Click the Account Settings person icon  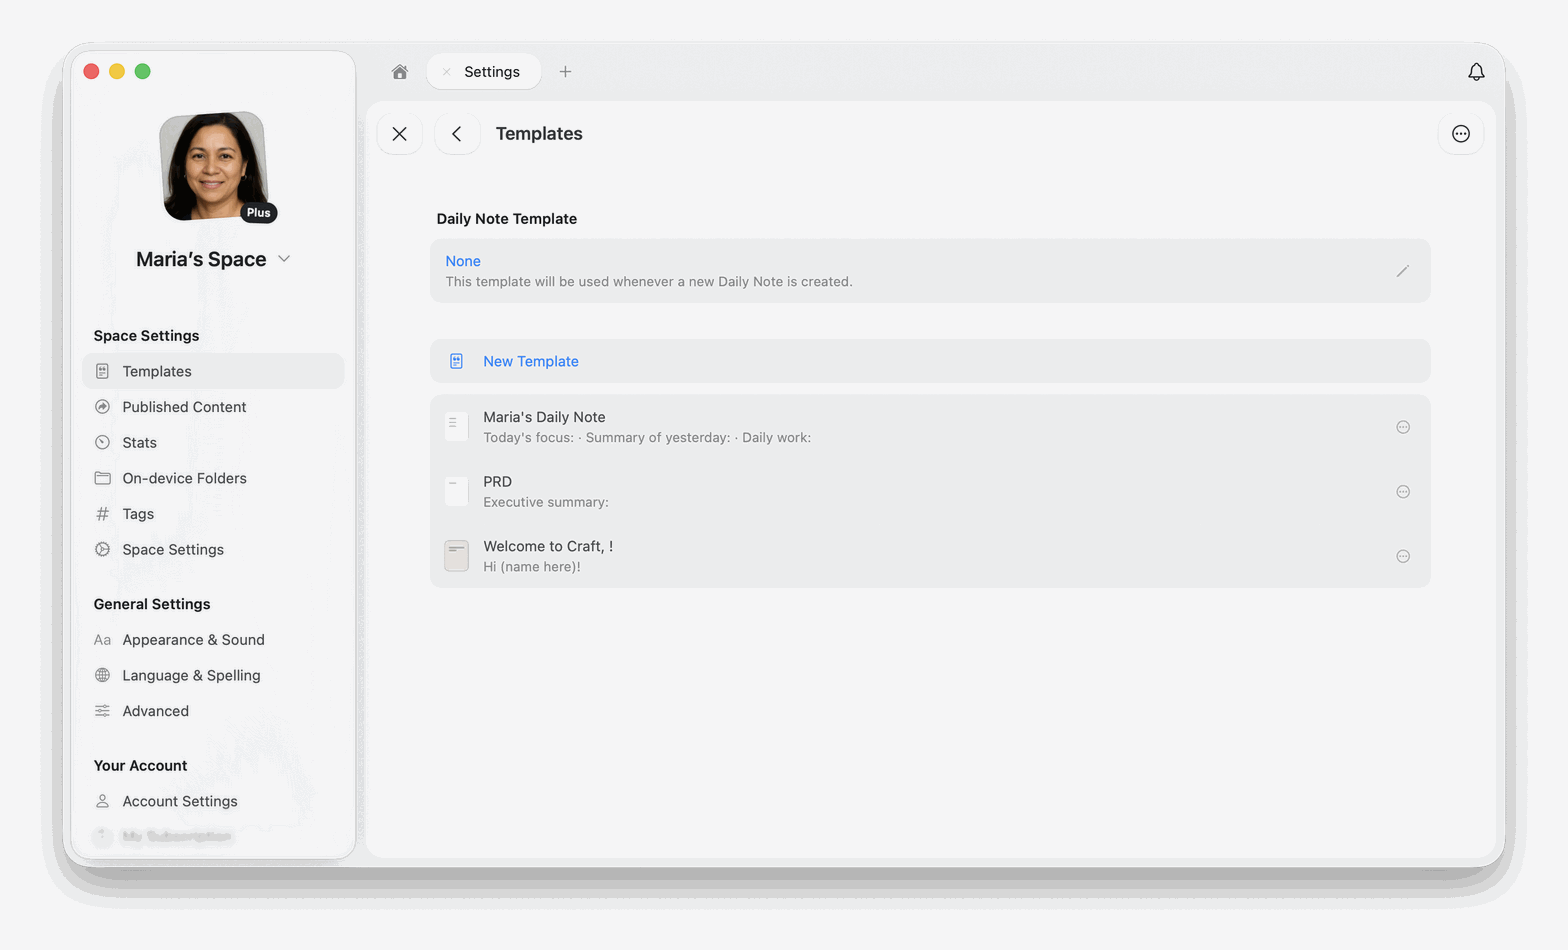[x=102, y=801]
